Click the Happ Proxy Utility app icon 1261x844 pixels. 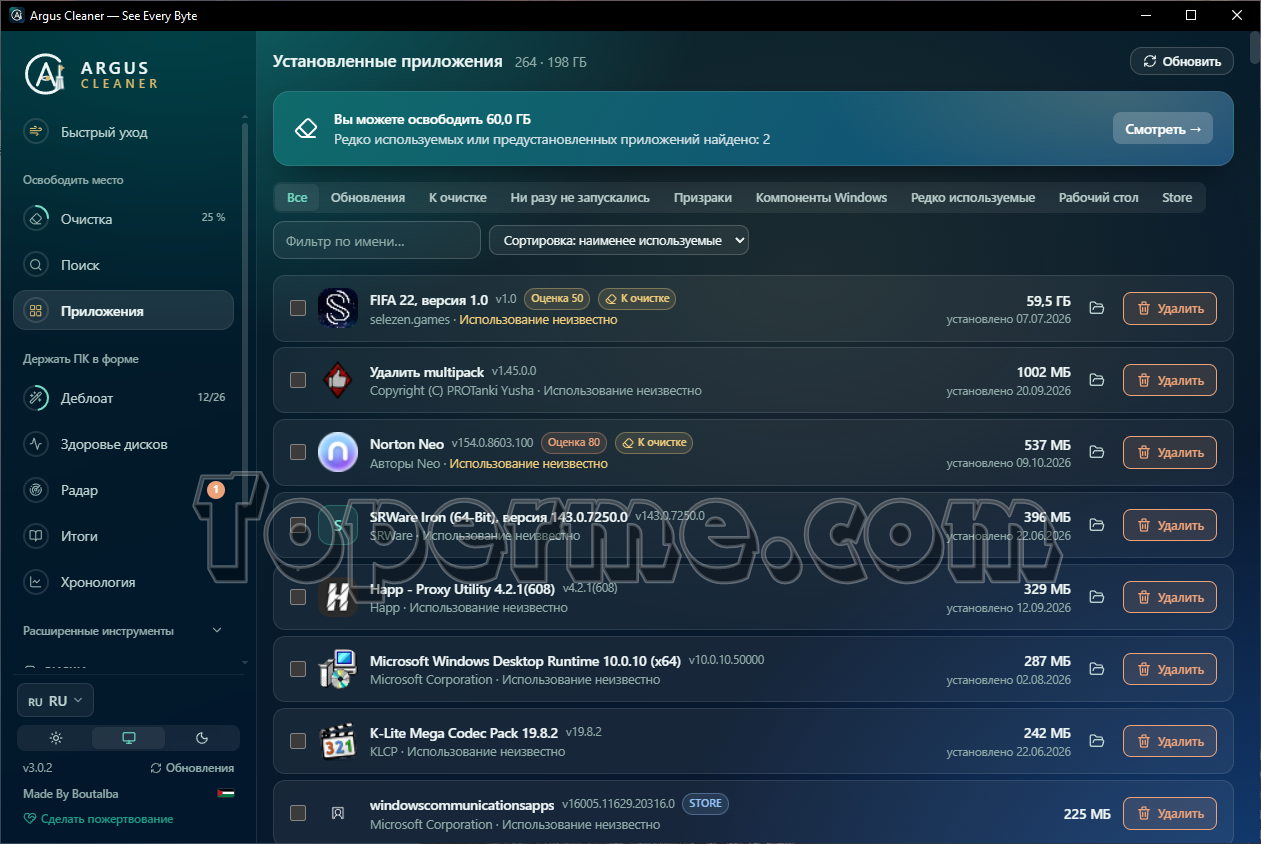(x=338, y=597)
